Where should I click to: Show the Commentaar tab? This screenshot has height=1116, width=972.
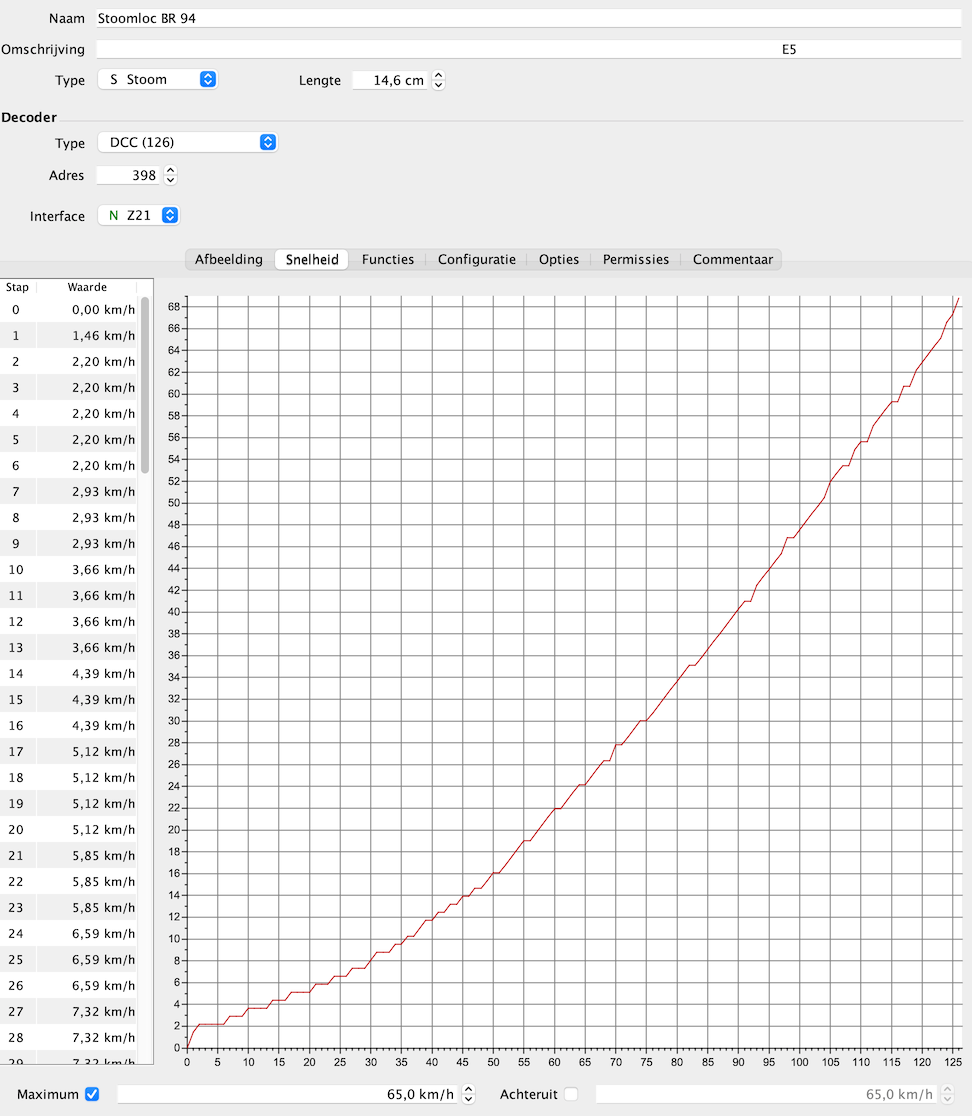732,260
